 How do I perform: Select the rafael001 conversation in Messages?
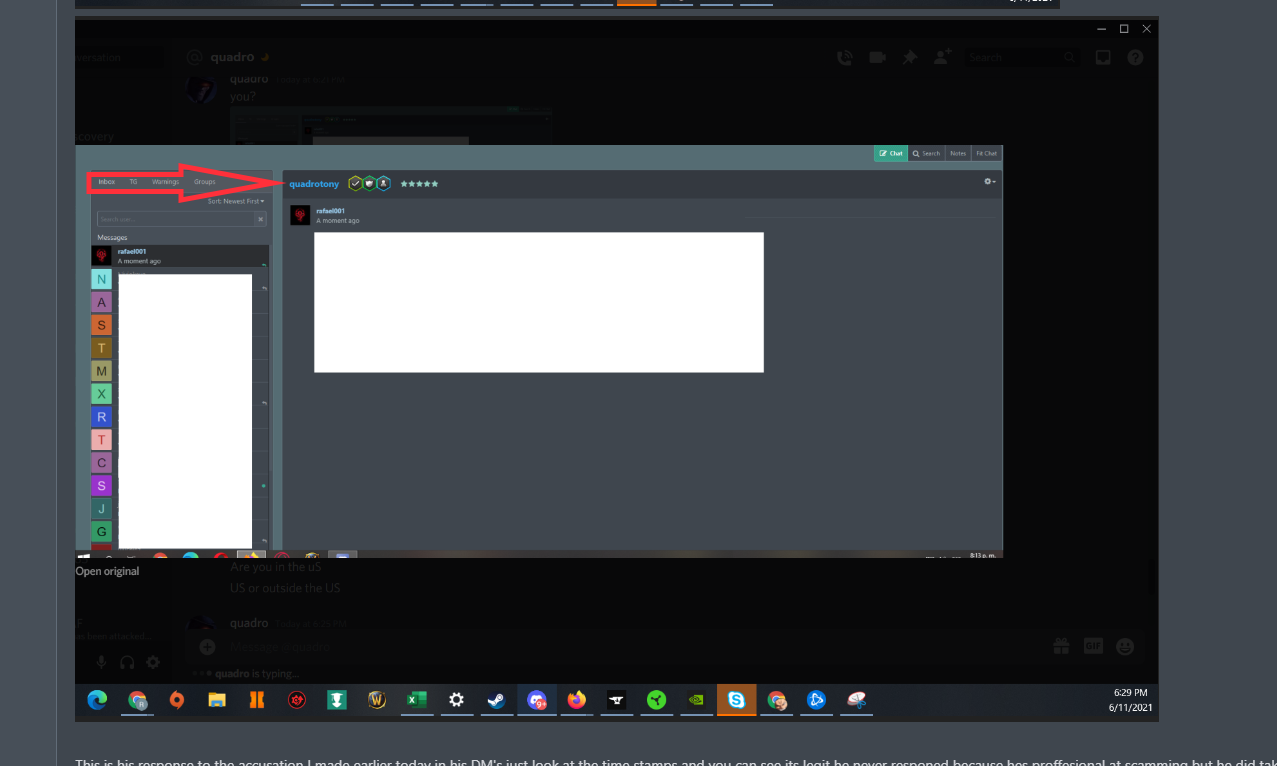click(180, 256)
